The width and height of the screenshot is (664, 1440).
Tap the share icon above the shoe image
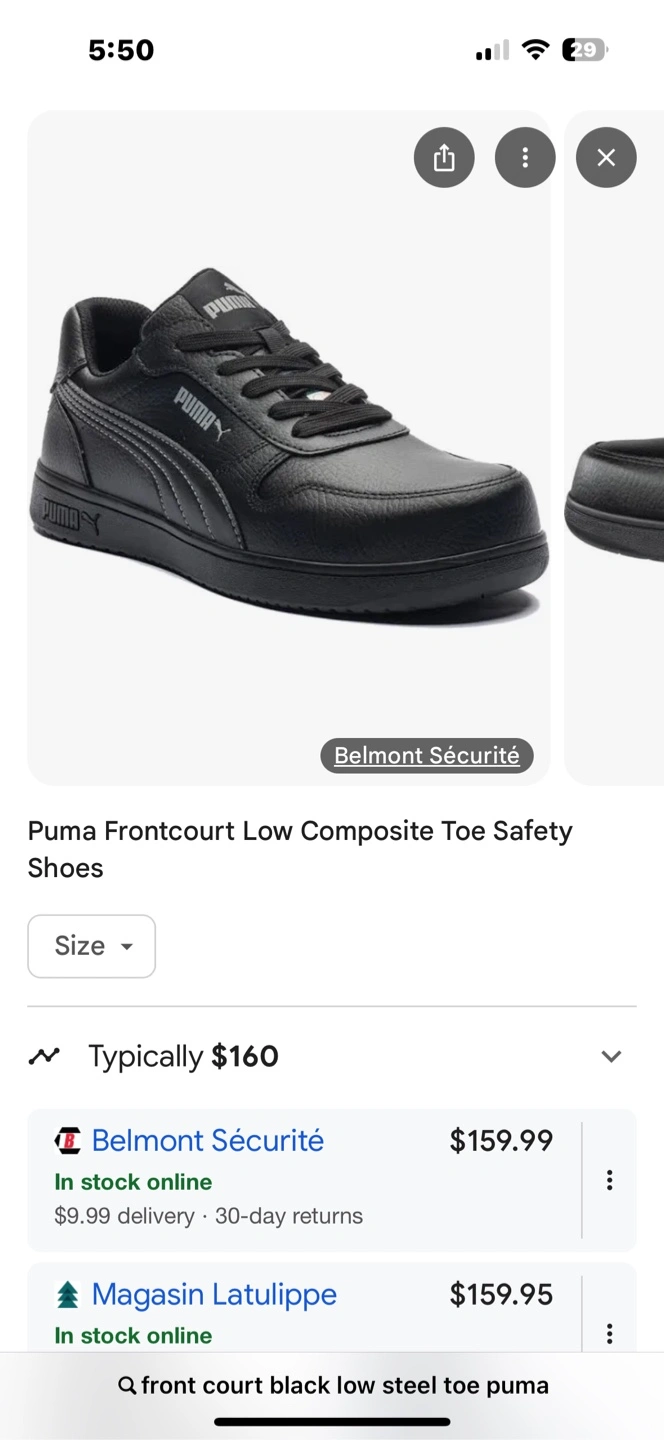pyautogui.click(x=444, y=158)
